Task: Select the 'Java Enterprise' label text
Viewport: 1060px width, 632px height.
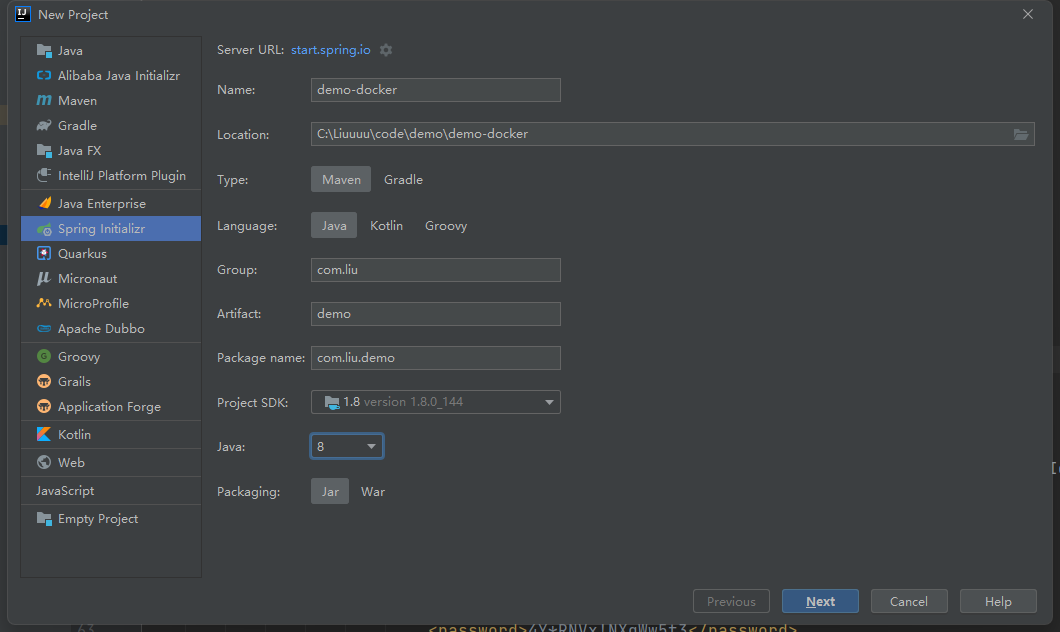Action: (102, 203)
